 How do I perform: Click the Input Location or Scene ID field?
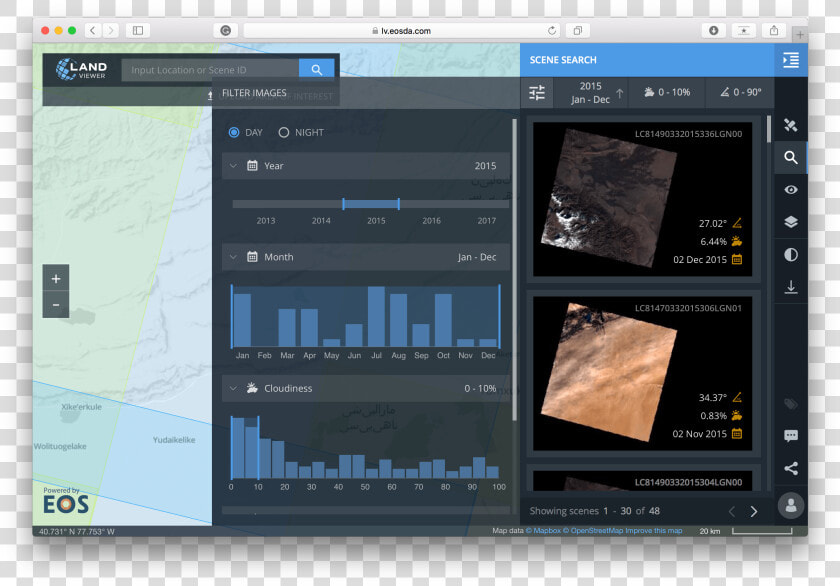210,70
